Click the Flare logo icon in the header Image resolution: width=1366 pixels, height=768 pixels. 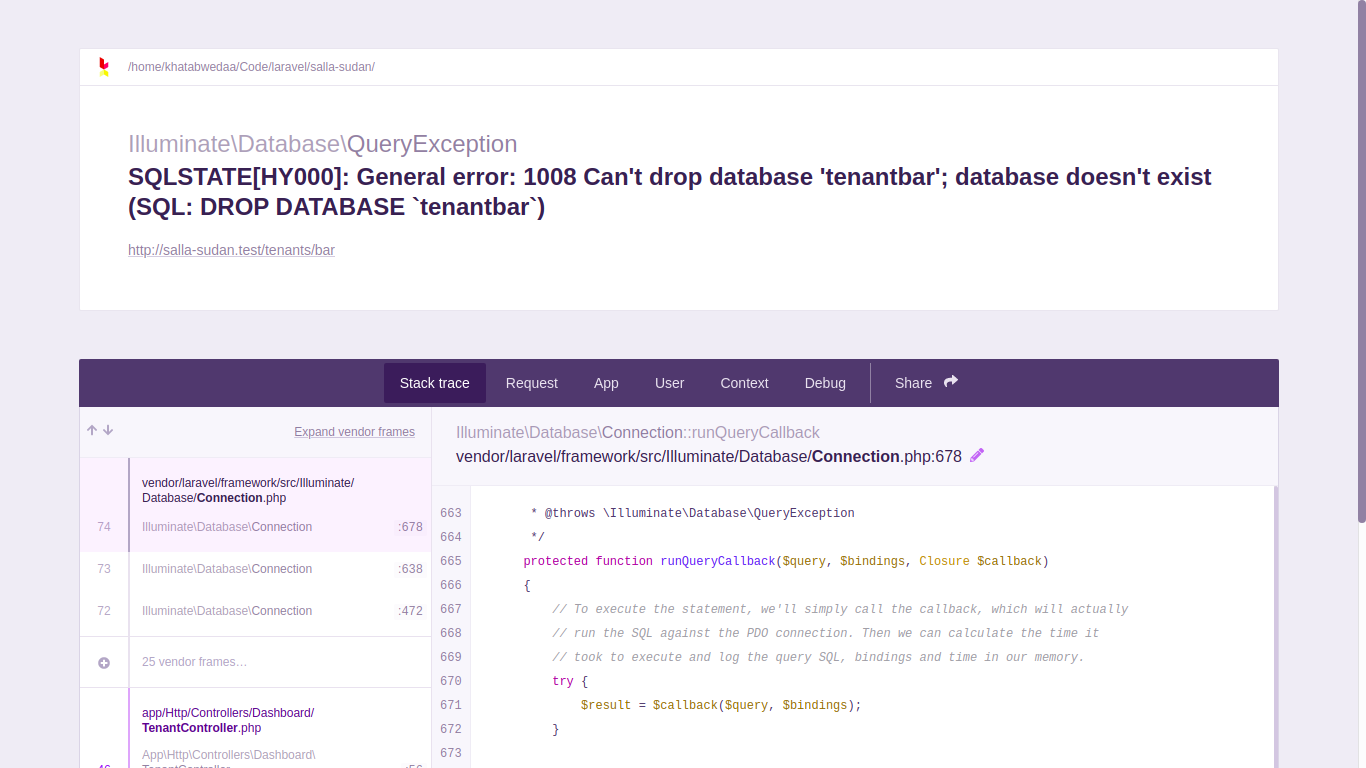pos(104,66)
